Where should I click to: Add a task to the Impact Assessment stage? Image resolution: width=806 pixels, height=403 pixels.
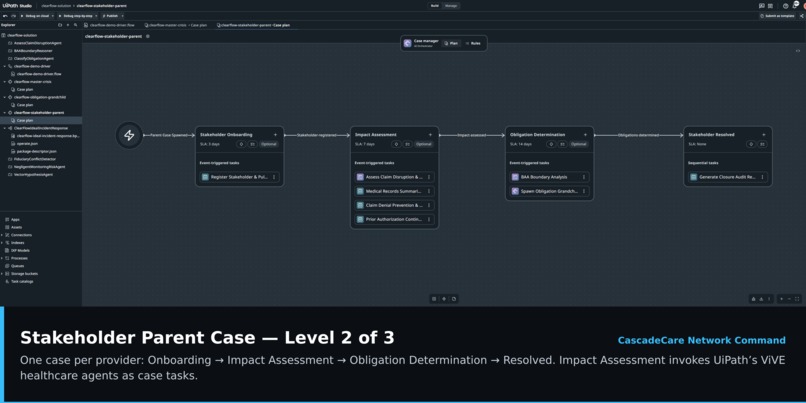click(430, 135)
